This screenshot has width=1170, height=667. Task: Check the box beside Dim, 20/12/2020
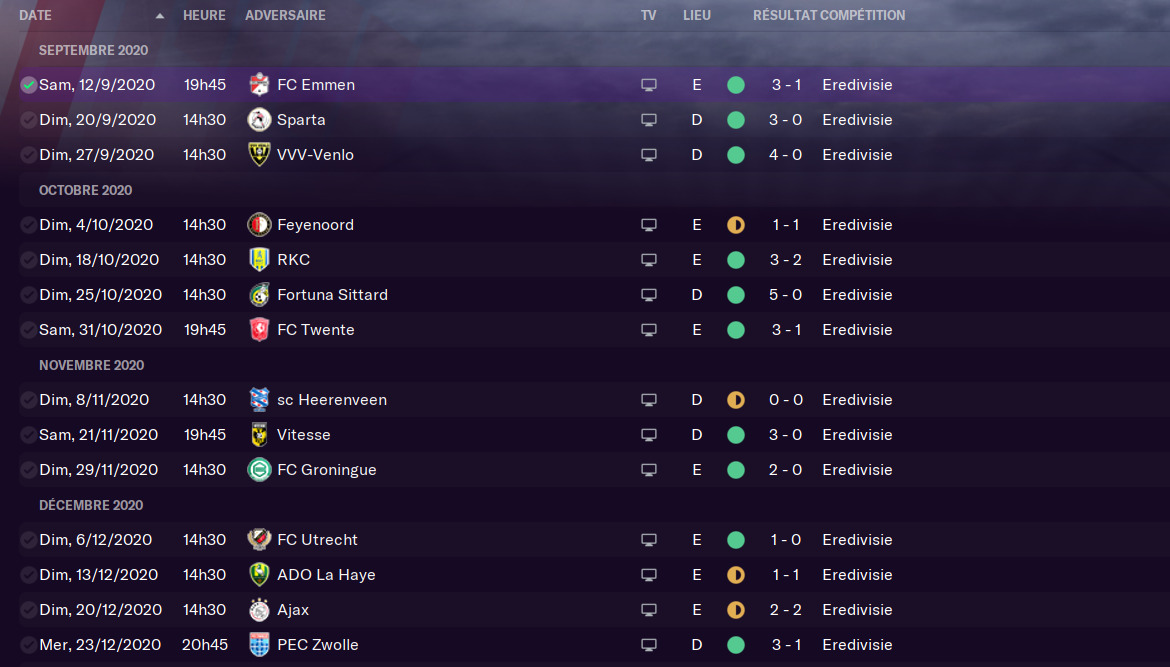point(28,610)
